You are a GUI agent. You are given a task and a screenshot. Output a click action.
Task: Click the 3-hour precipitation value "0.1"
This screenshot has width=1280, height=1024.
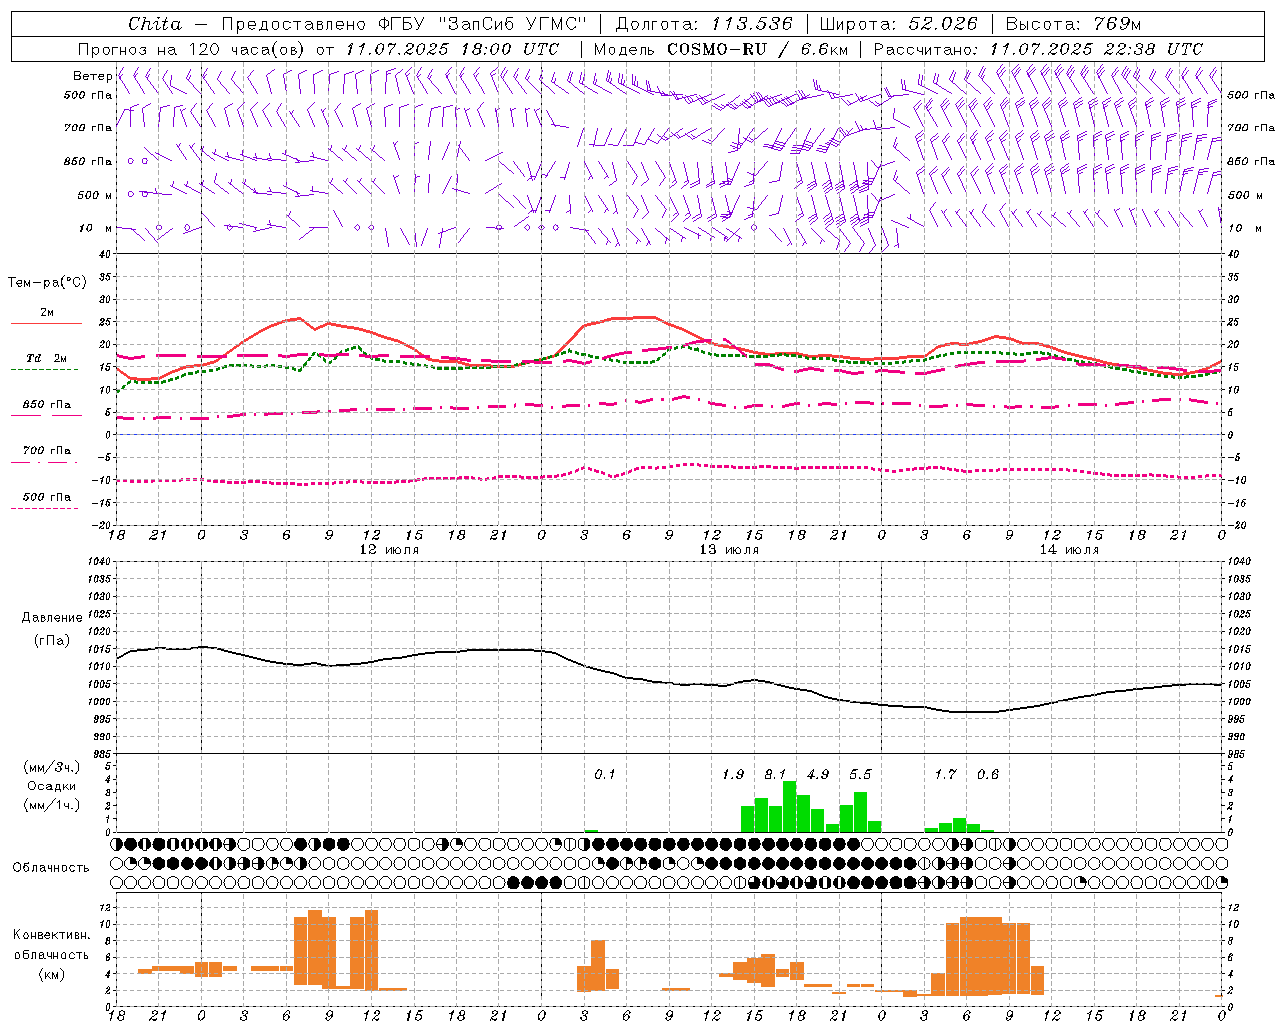(x=605, y=775)
